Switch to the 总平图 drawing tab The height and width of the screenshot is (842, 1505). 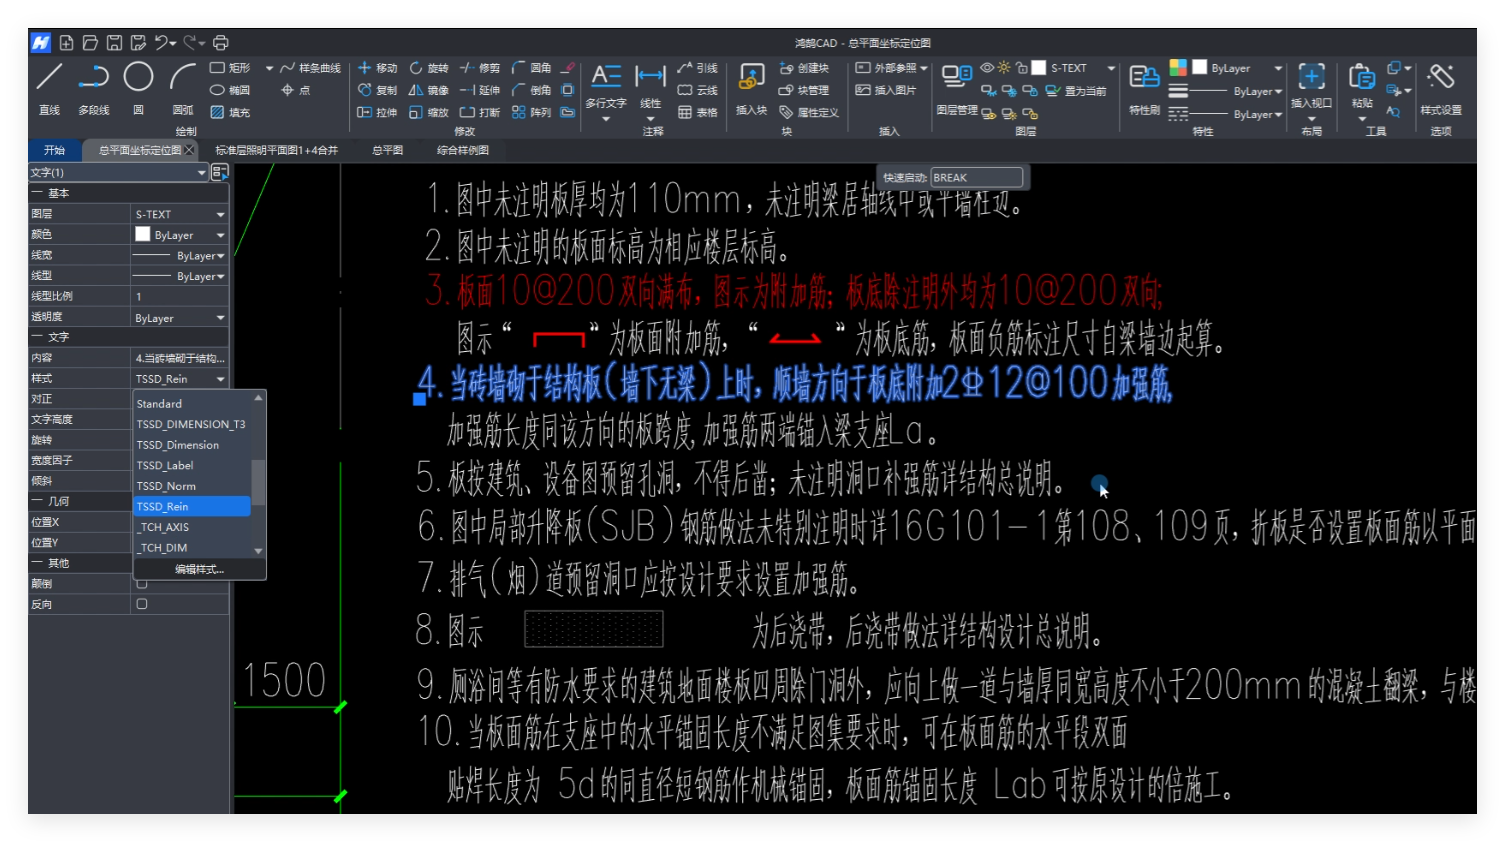[387, 150]
